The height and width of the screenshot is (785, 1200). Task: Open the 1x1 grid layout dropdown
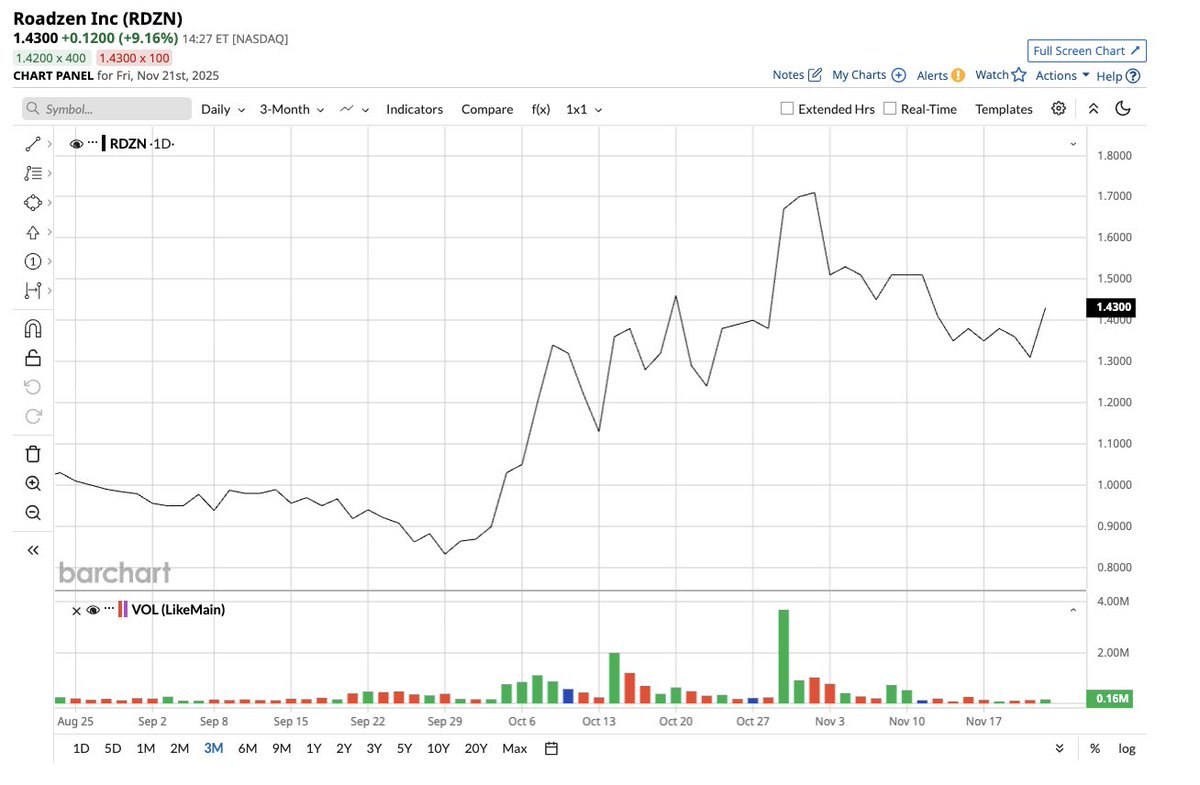[584, 109]
